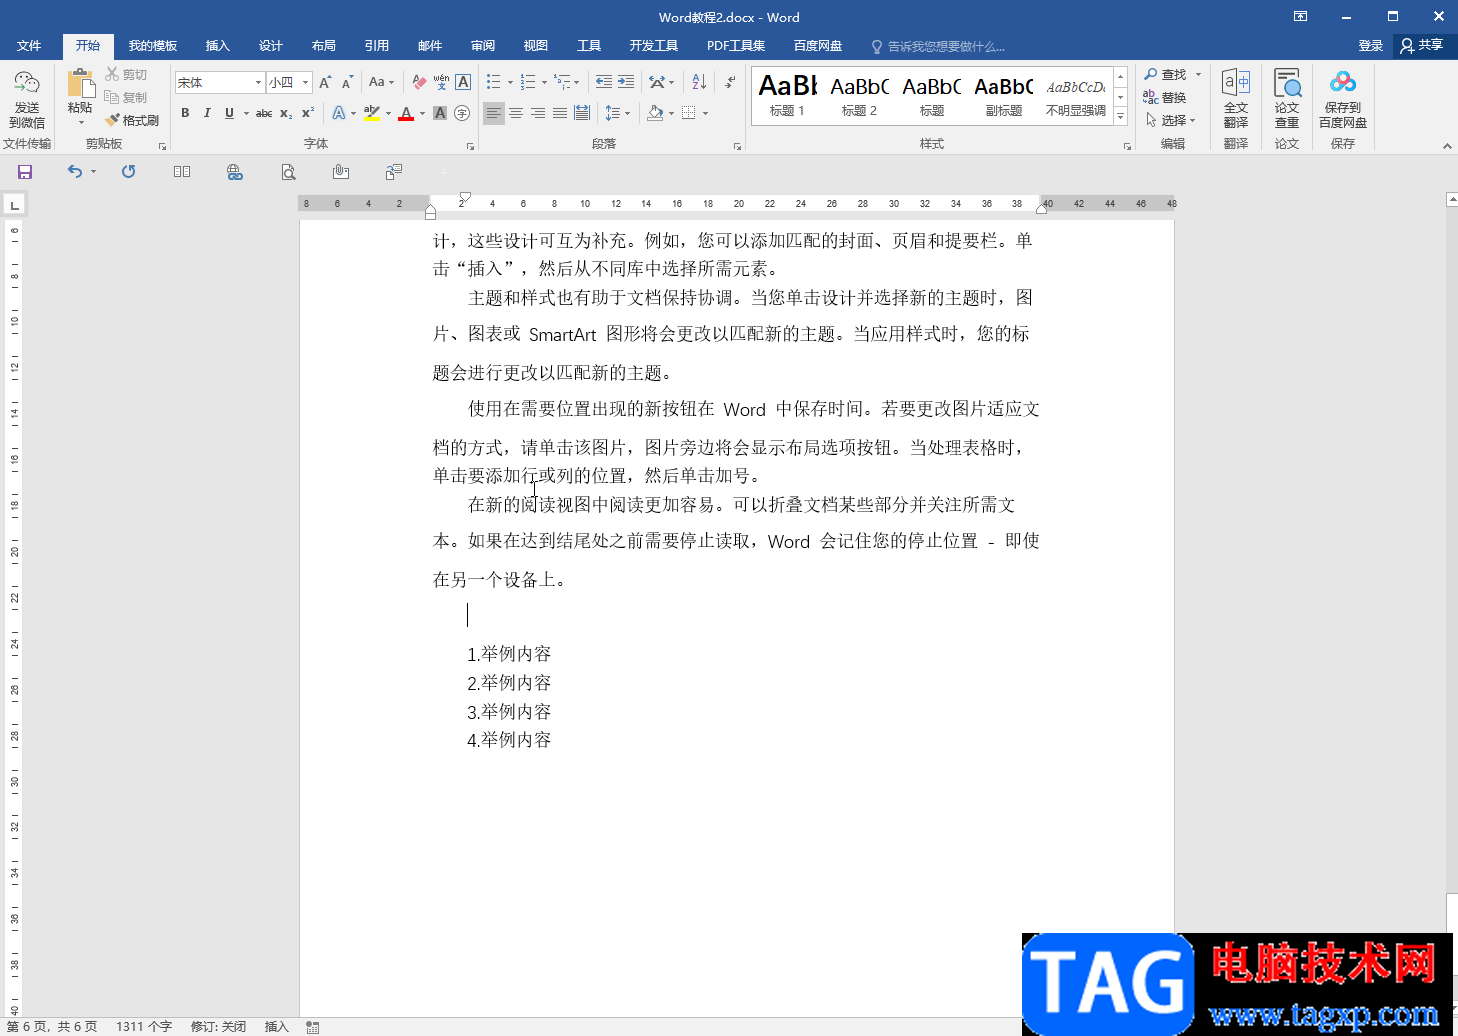Click Save to Baidu Netdisk icon
Viewport: 1458px width, 1036px height.
(1343, 99)
